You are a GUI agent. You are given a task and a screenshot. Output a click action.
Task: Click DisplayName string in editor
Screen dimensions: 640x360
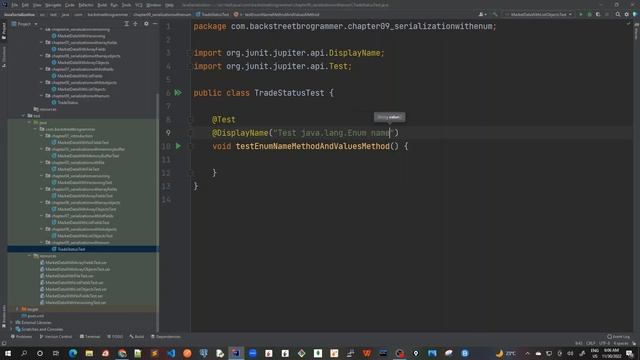(334, 133)
